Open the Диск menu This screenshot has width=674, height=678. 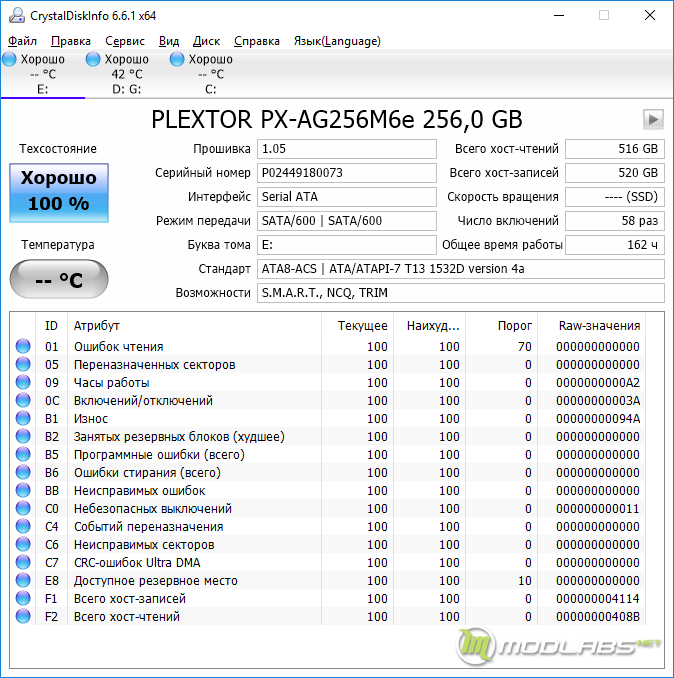click(206, 41)
